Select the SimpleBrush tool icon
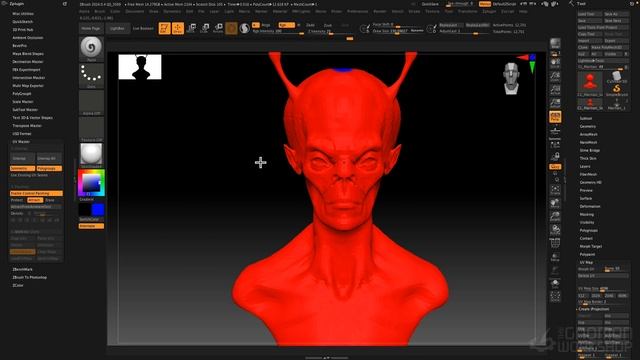Image resolution: width=640 pixels, height=360 pixels. coord(617,89)
